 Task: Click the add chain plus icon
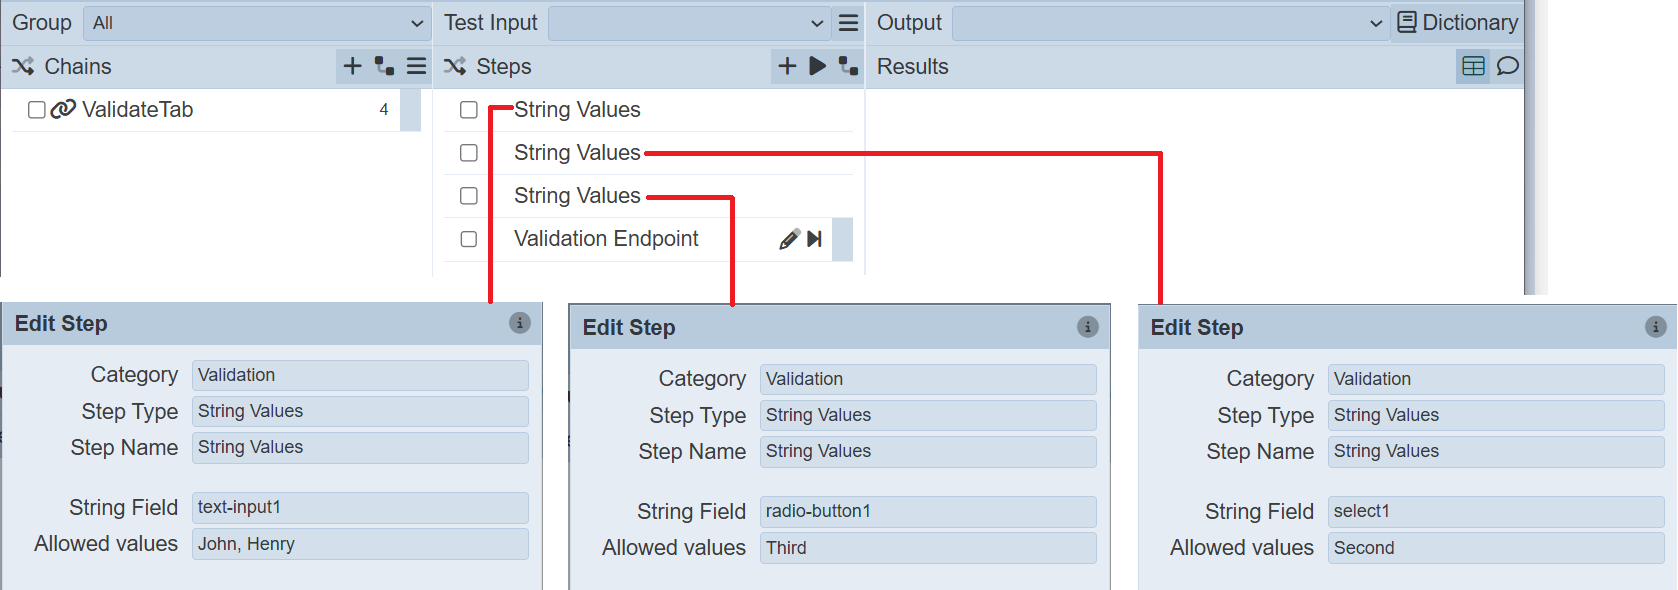(x=352, y=66)
